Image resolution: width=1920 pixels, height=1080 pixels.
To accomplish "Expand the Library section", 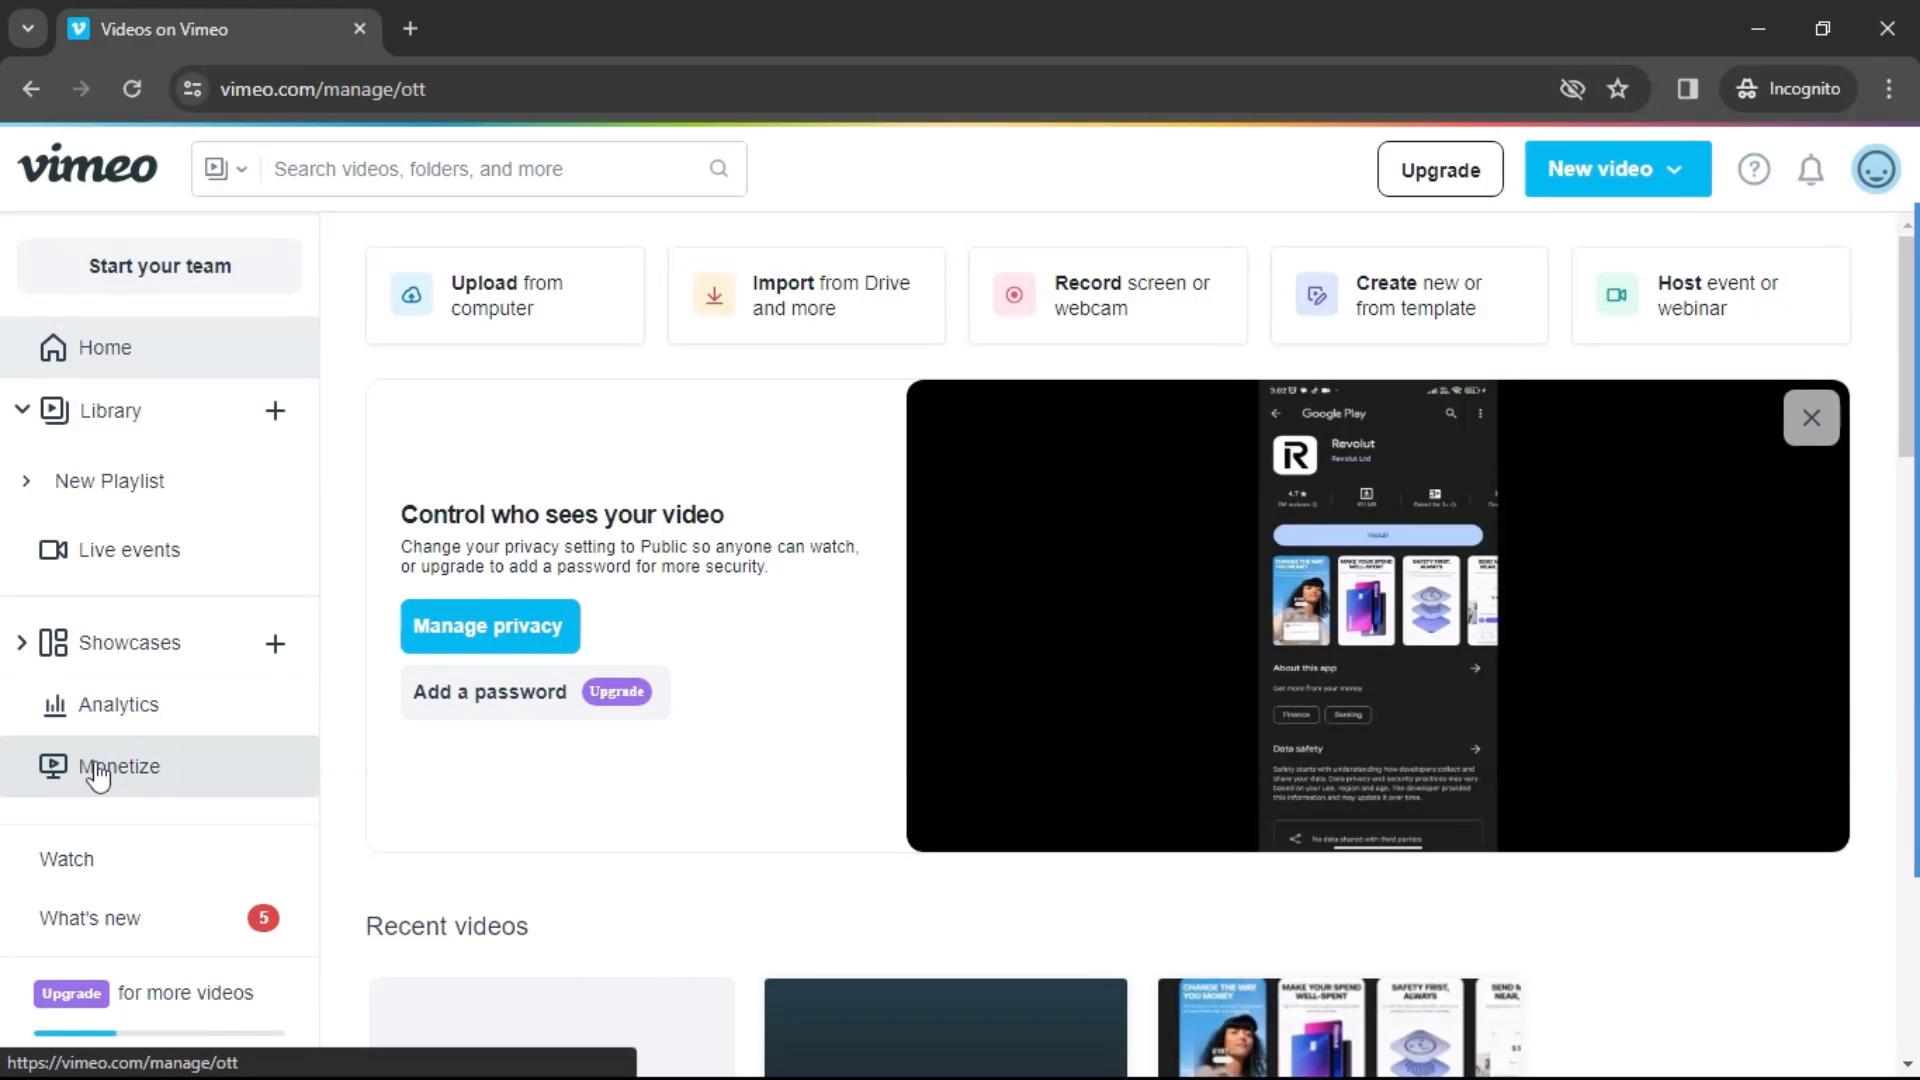I will [22, 410].
